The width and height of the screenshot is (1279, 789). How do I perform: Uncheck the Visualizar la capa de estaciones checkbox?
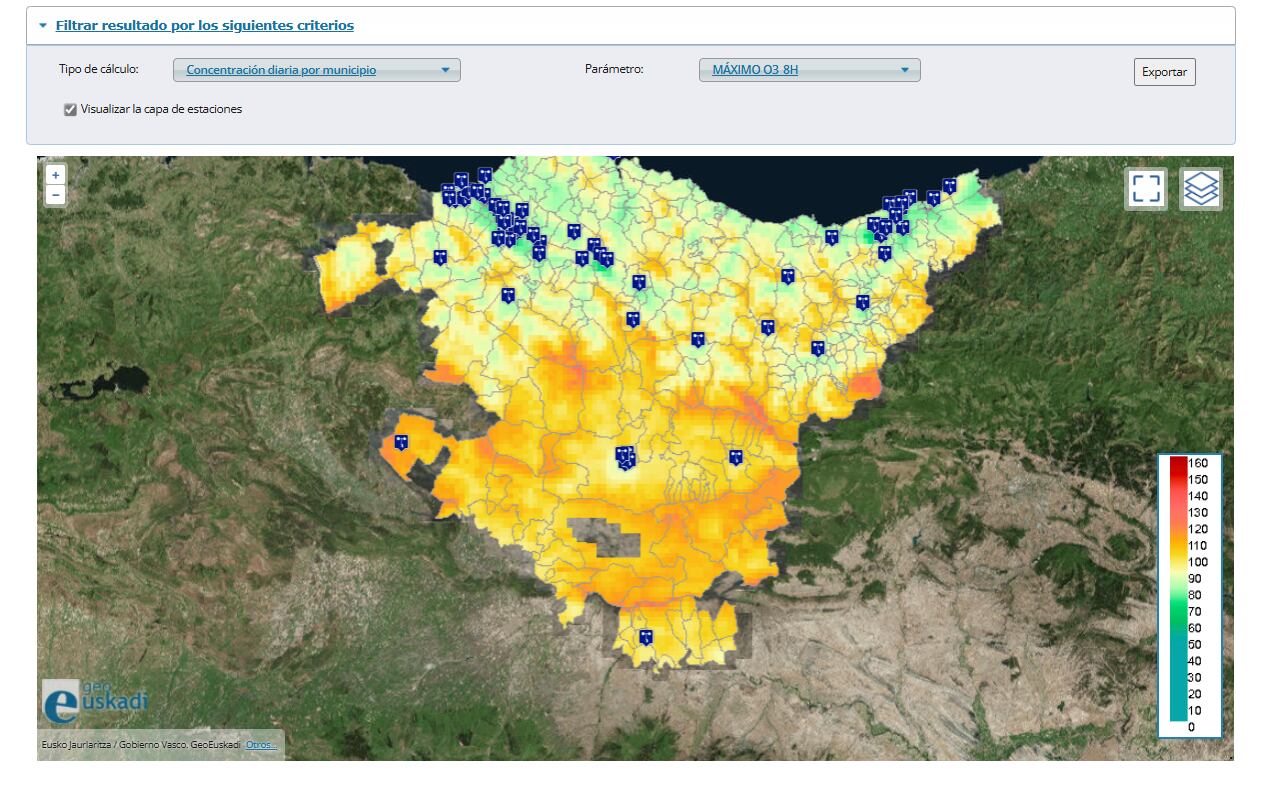point(70,110)
